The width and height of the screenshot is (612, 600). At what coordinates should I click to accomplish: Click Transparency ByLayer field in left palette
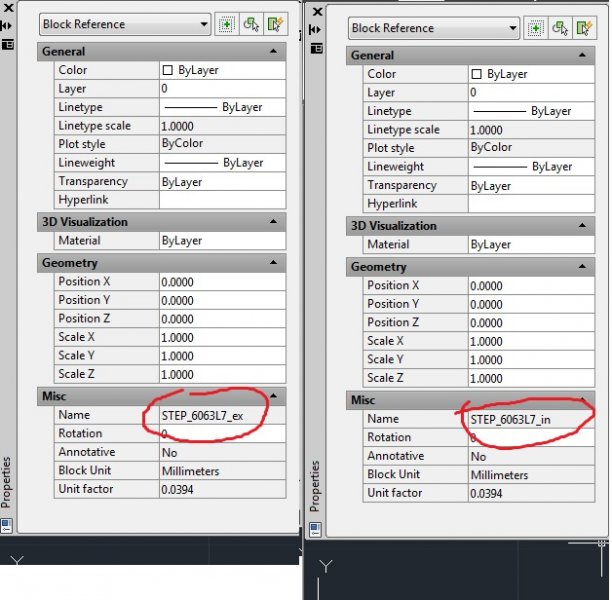[x=223, y=181]
